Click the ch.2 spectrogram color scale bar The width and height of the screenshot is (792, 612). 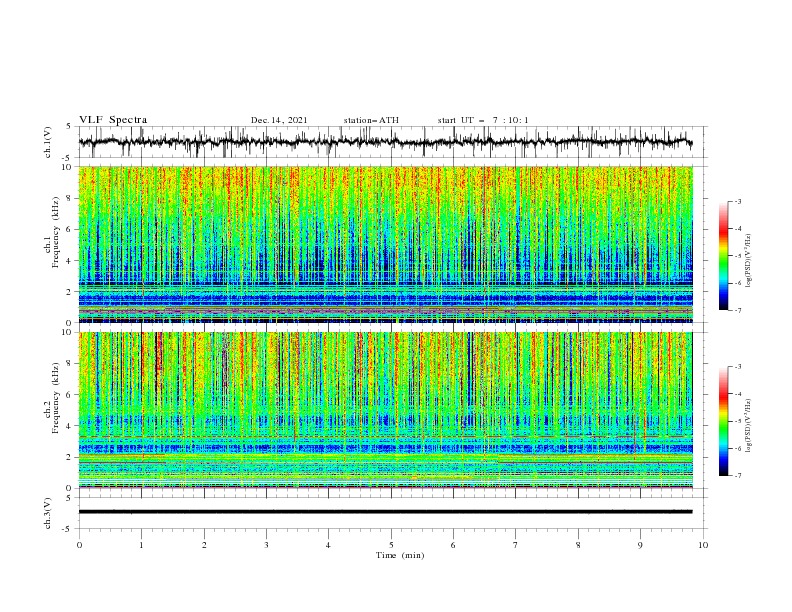coord(723,421)
